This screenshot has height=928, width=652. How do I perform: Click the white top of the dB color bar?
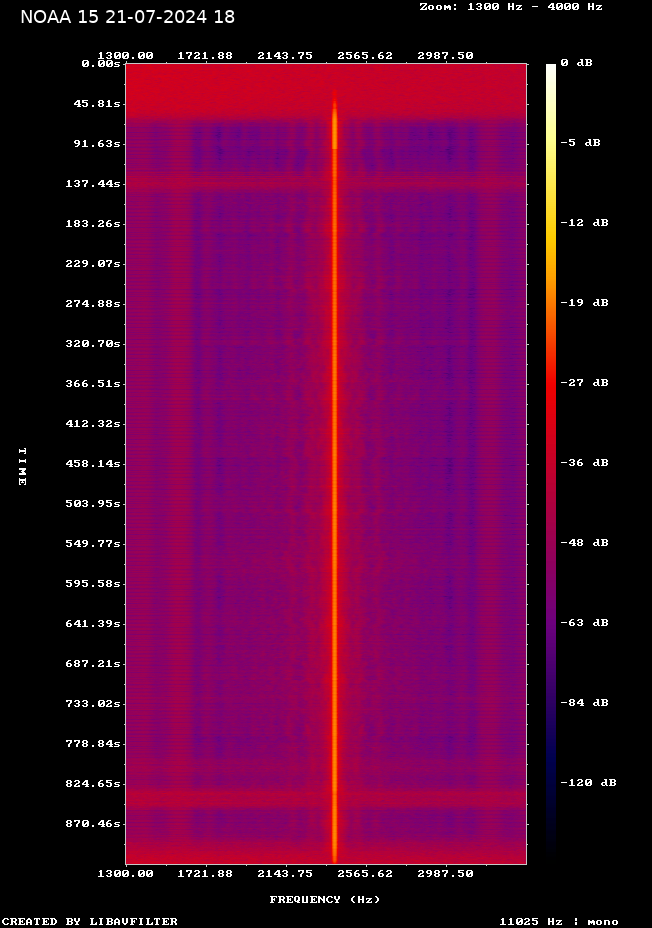[x=551, y=70]
